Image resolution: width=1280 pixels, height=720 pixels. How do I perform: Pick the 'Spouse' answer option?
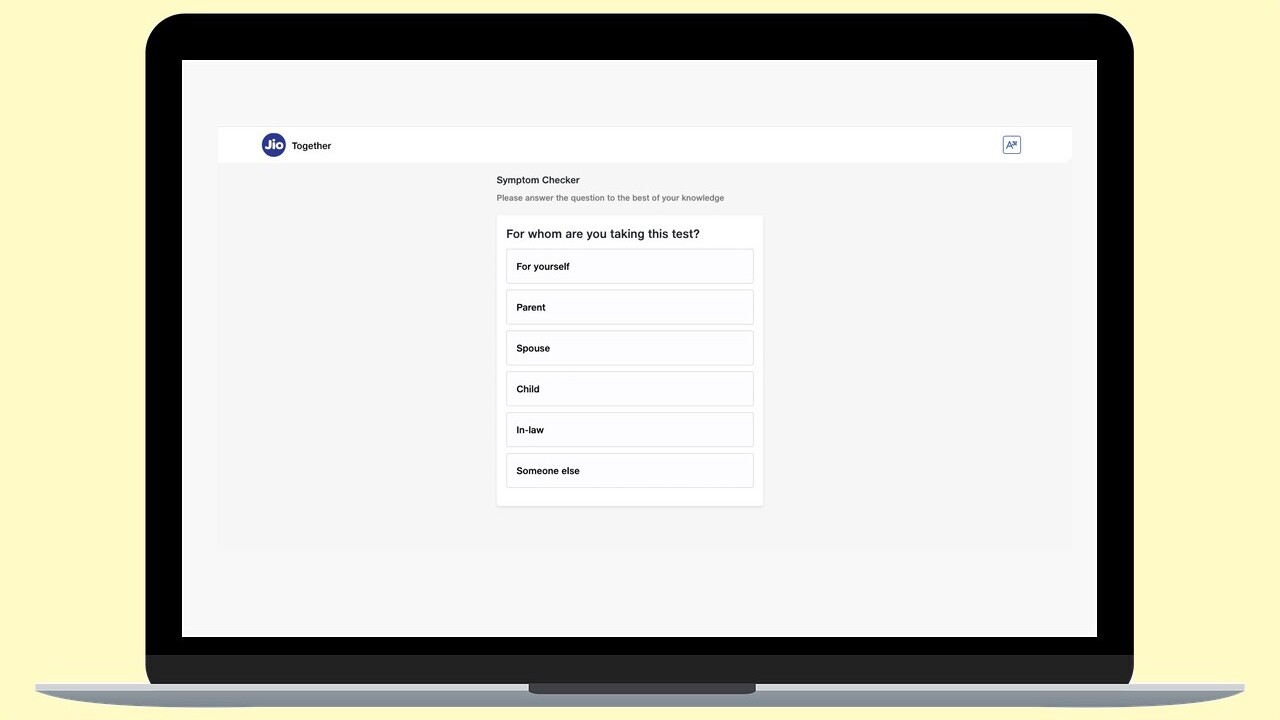coord(629,349)
